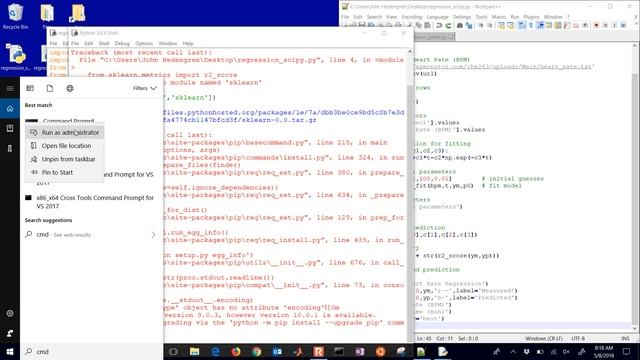Choose Run as administrator from context menu
This screenshot has height=360, width=640.
(64, 132)
